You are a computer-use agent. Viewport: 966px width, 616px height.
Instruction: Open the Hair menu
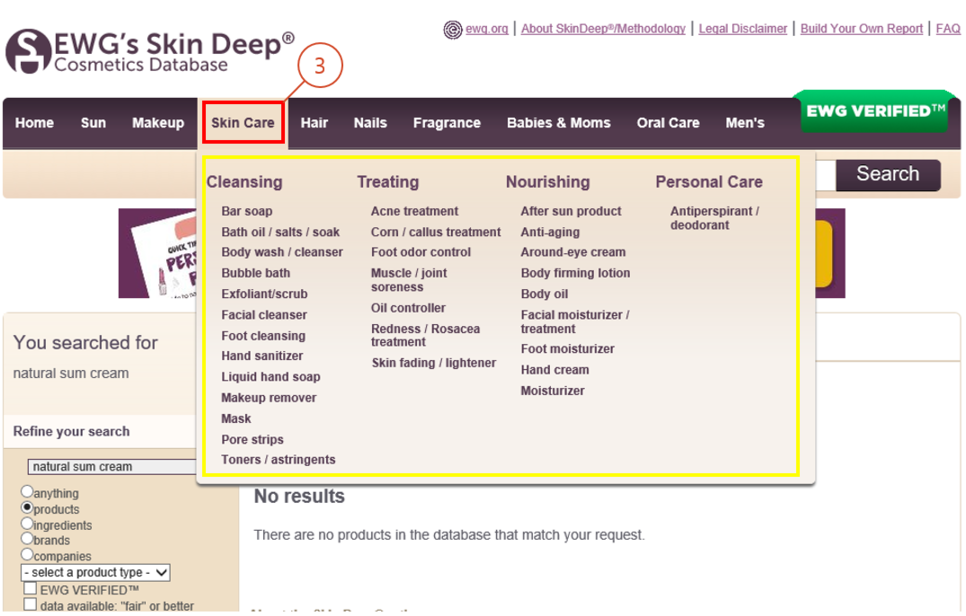(314, 123)
